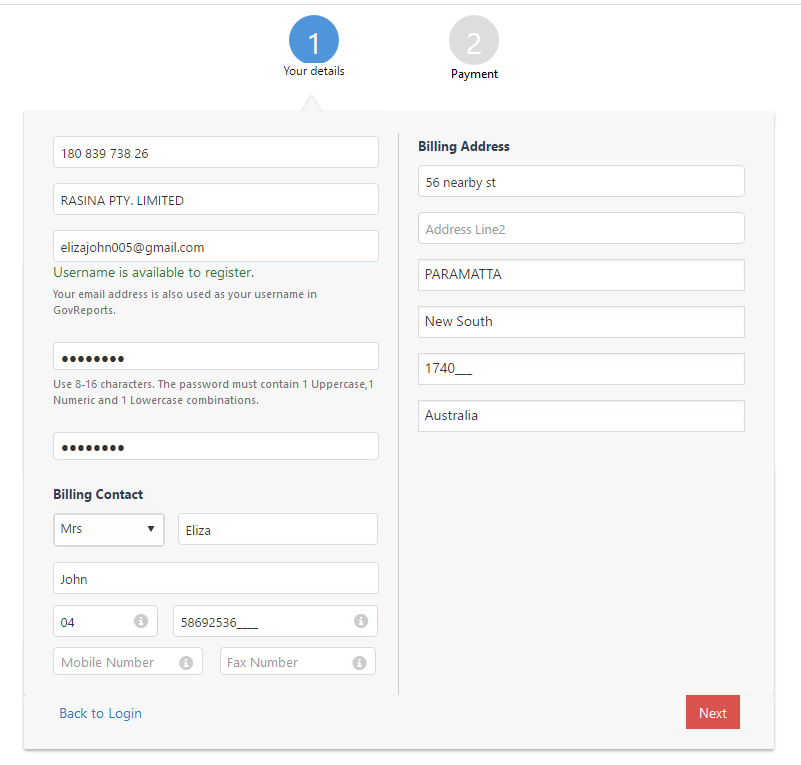
Task: Click the Australia country field
Action: (581, 416)
